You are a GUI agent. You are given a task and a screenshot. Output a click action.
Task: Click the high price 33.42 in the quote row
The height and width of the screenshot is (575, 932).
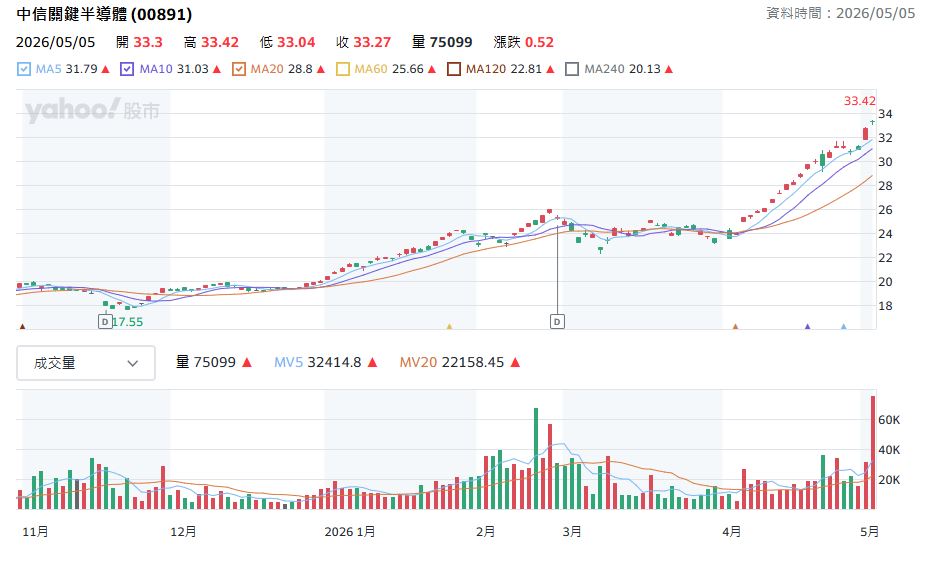220,42
